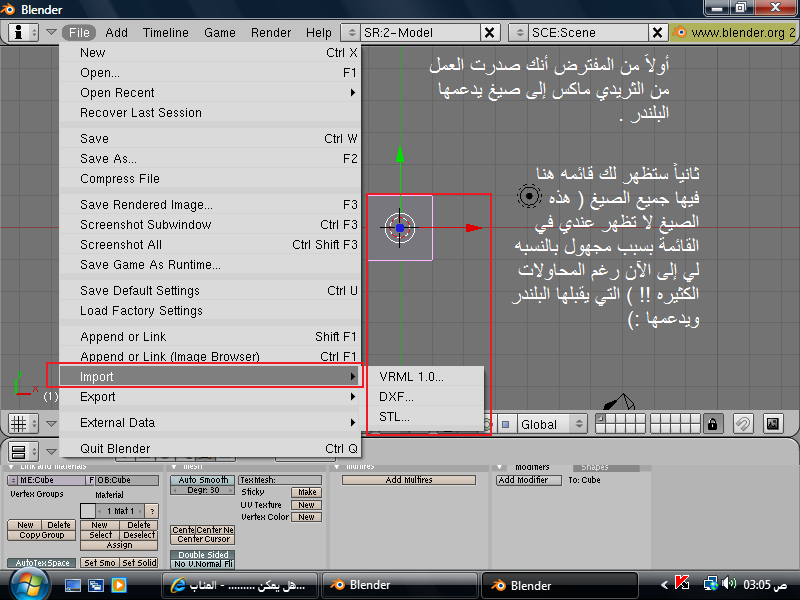Image resolution: width=800 pixels, height=600 pixels.
Task: Open the Add menu
Action: pyautogui.click(x=116, y=33)
